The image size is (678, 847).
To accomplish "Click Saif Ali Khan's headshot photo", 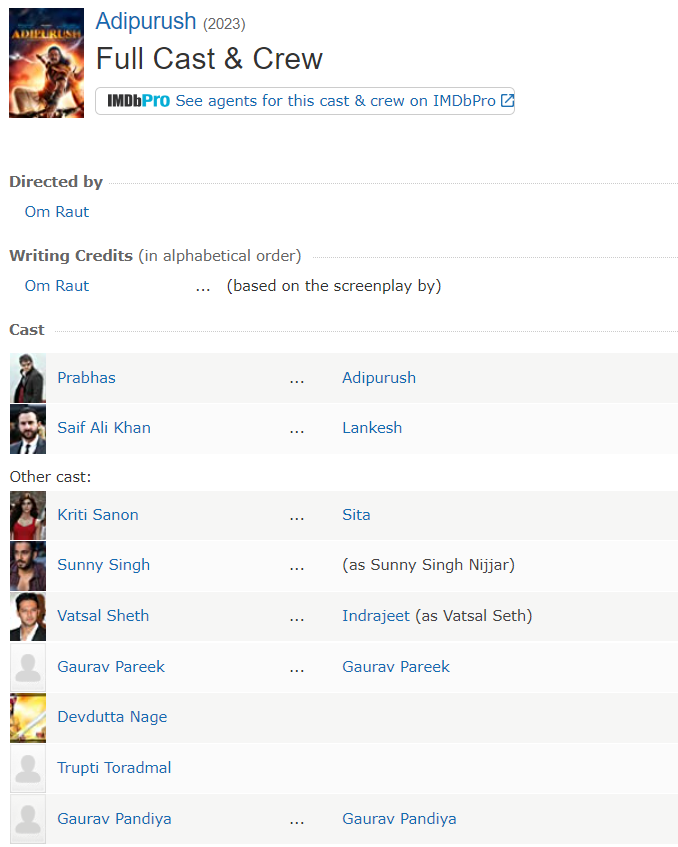I will 28,428.
